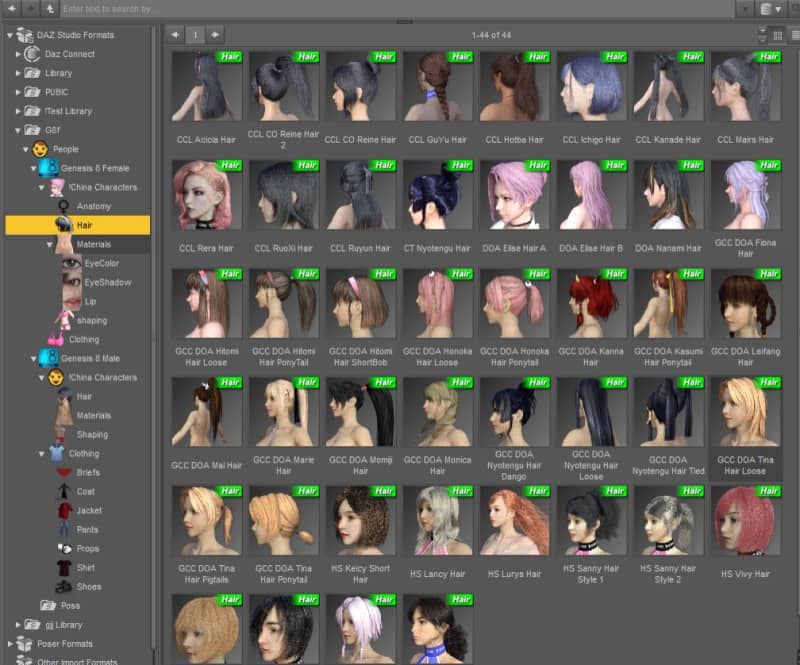This screenshot has width=800, height=665.
Task: Click the Poser Formats icon
Action: point(24,644)
